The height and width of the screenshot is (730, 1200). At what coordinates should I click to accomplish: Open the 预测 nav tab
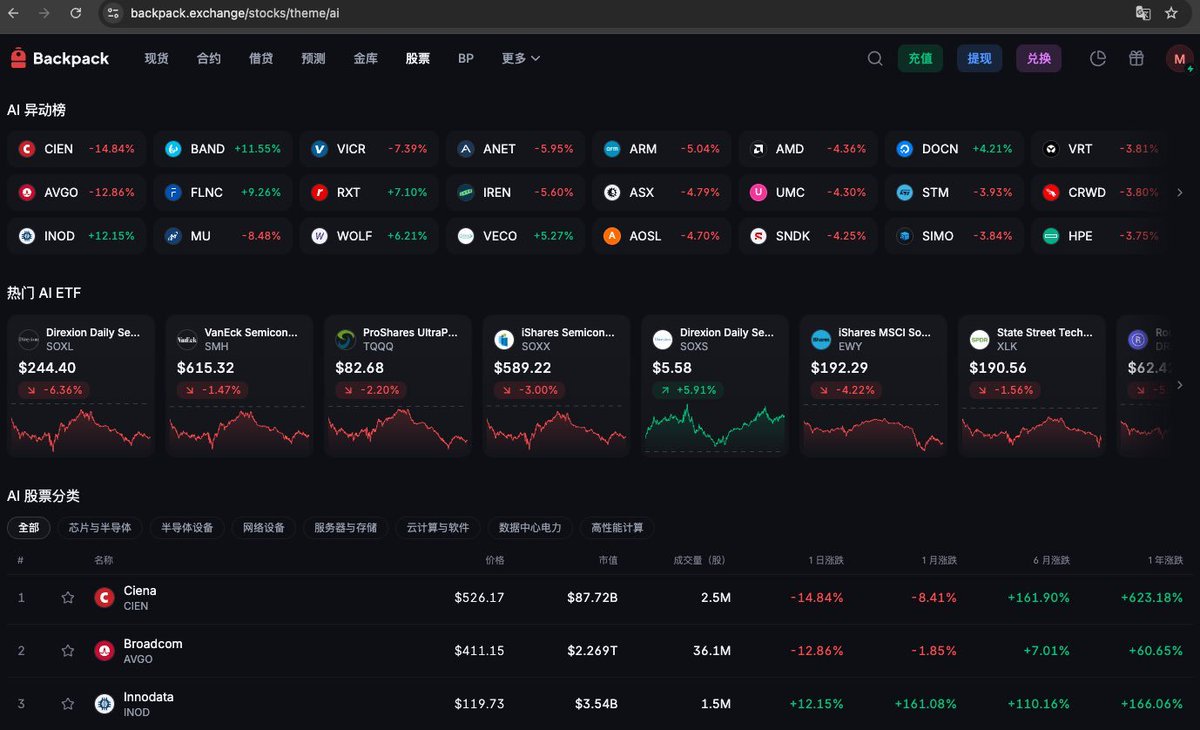[x=313, y=59]
